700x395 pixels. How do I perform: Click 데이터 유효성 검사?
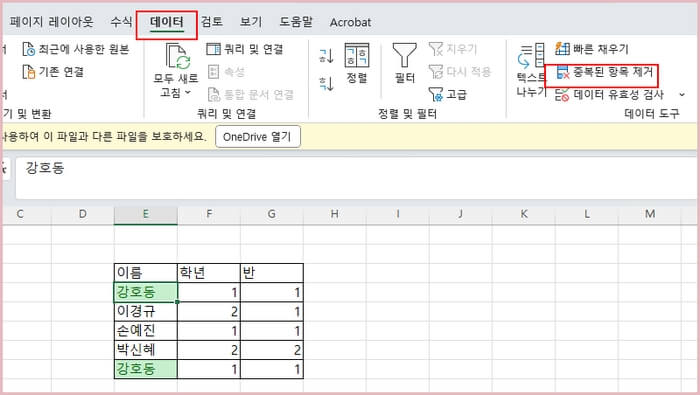(609, 94)
